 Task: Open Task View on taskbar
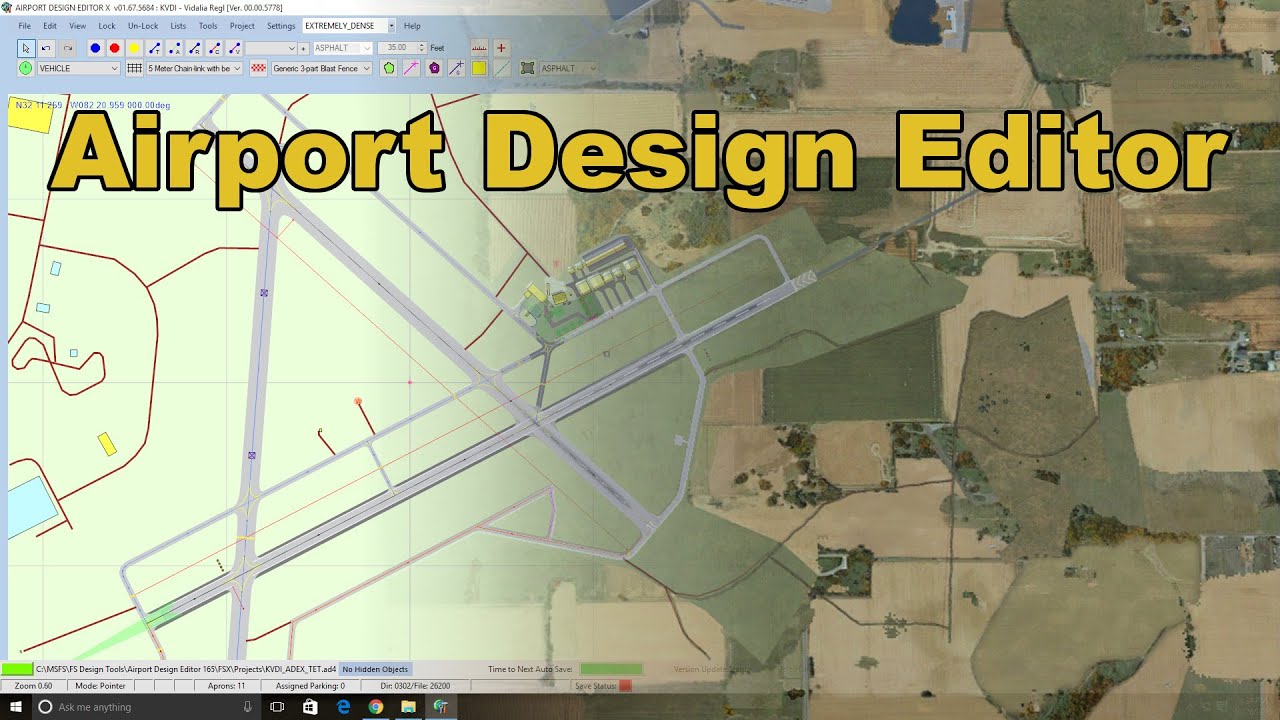[x=278, y=707]
